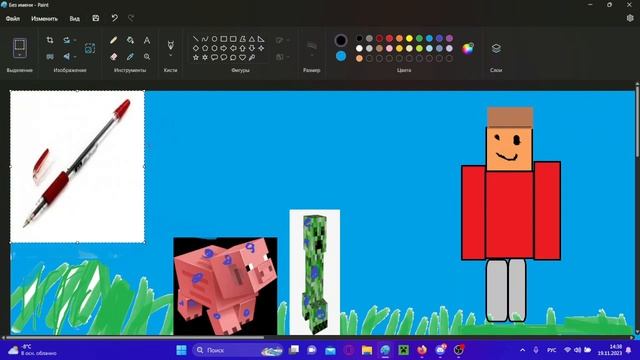
Task: Expand the Brushes dropdown chevron
Action: (x=171, y=55)
